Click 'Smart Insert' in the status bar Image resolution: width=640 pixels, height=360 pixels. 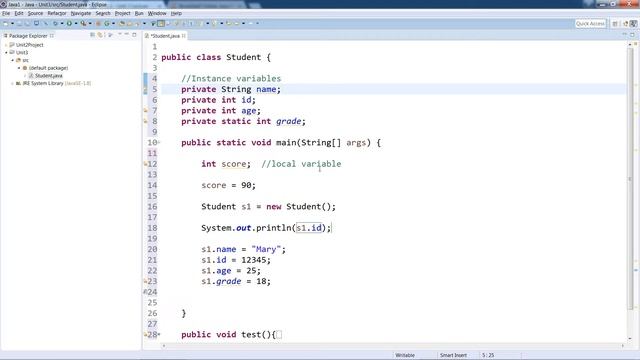453,355
